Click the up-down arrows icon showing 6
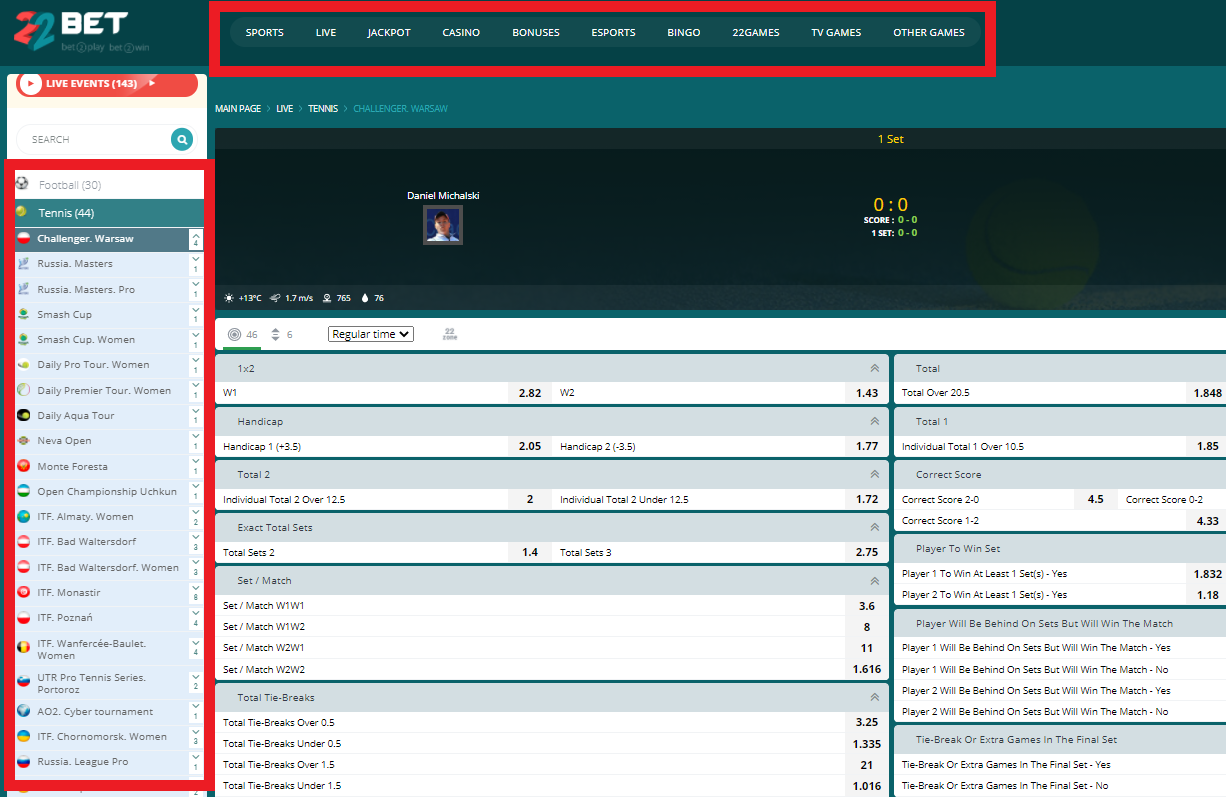1226x797 pixels. click(x=276, y=334)
